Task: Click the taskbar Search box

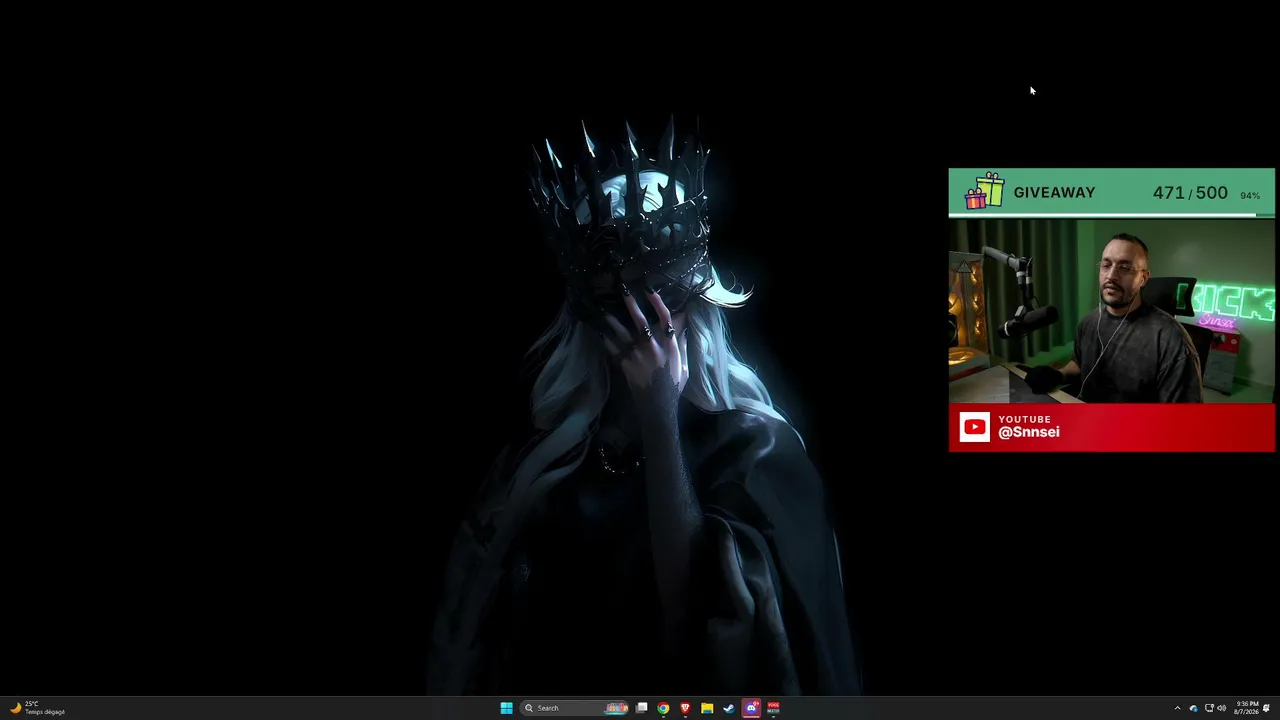Action: [575, 708]
